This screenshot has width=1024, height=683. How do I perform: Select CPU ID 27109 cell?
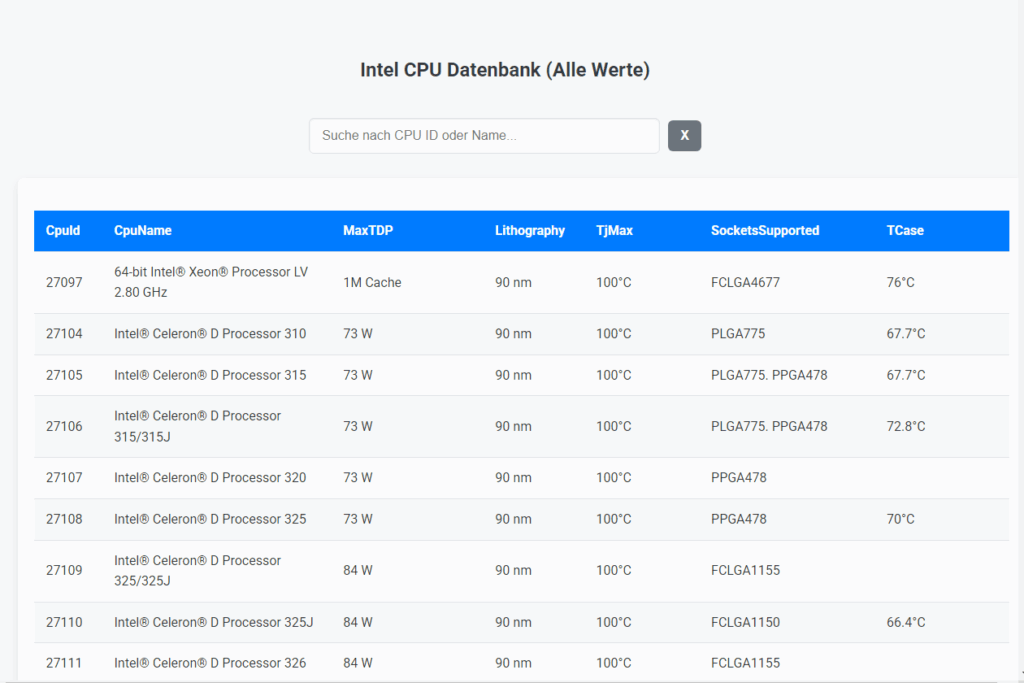click(64, 571)
